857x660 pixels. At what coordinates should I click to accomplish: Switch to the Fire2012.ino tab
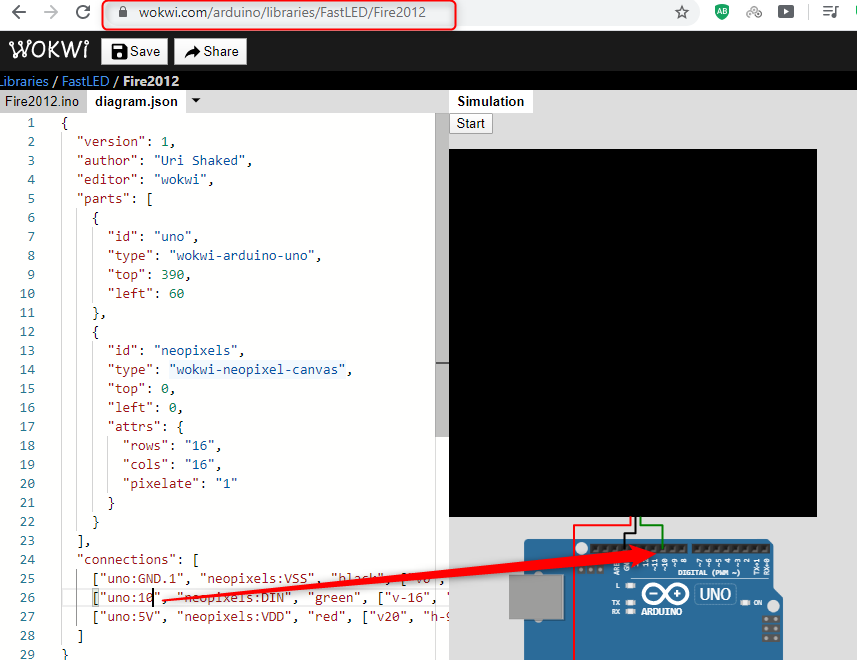click(42, 101)
